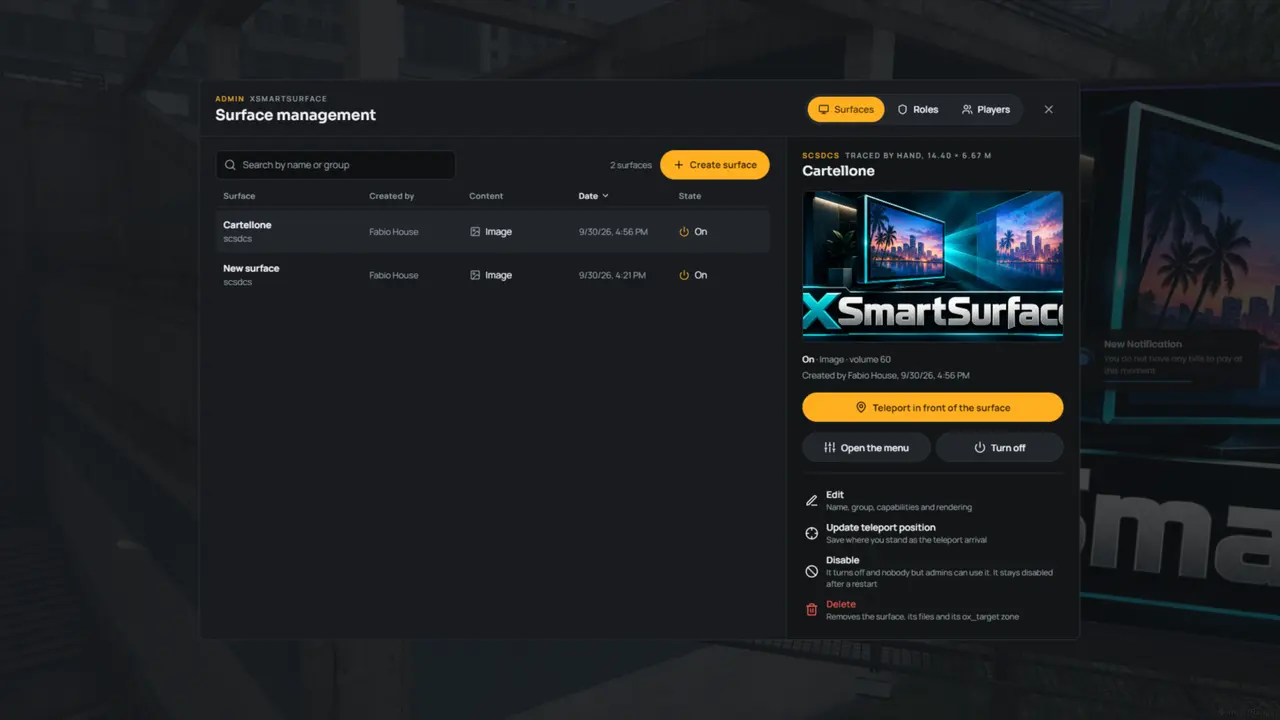Click the Disable prohibition icon

812,571
